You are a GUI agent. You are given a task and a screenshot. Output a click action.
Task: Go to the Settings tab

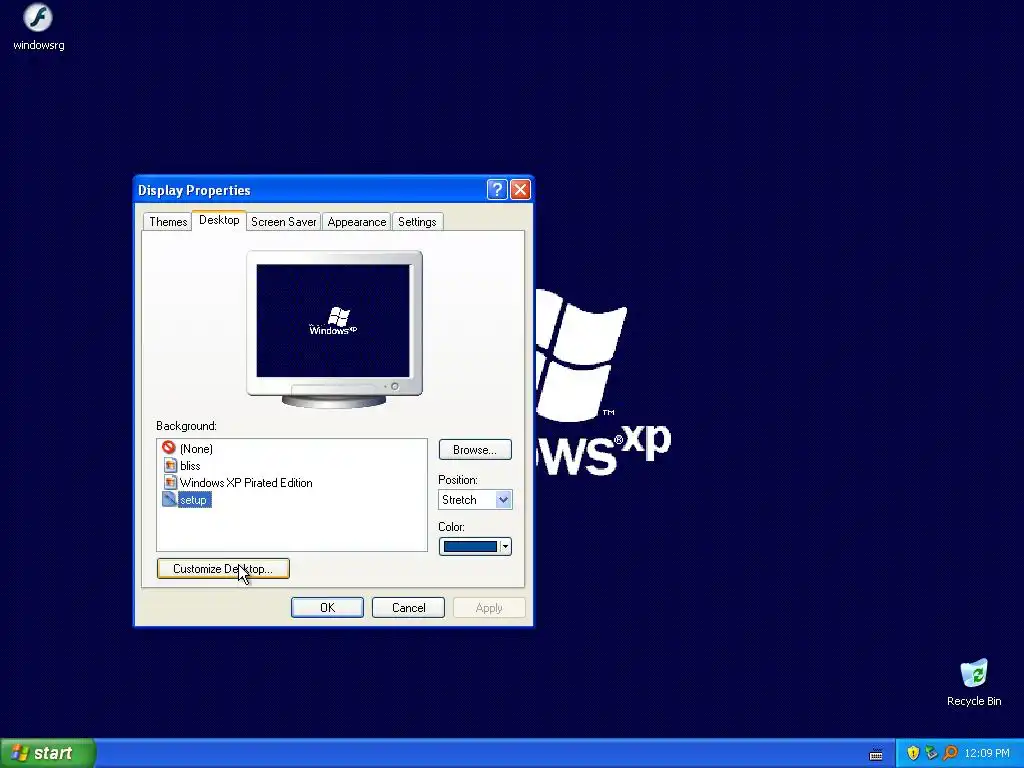tap(417, 221)
